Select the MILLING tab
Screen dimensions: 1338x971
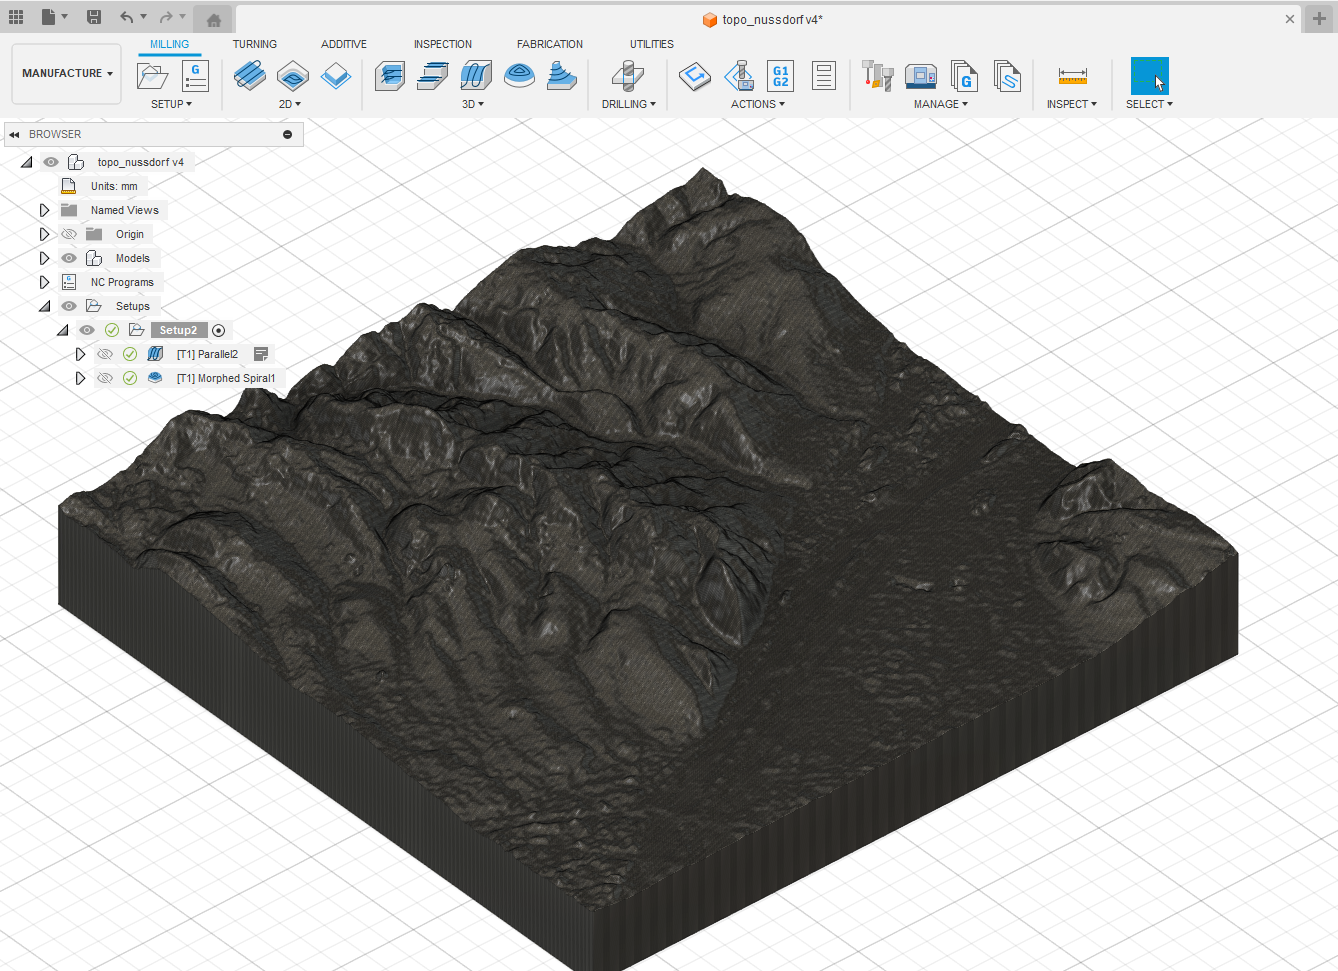169,44
